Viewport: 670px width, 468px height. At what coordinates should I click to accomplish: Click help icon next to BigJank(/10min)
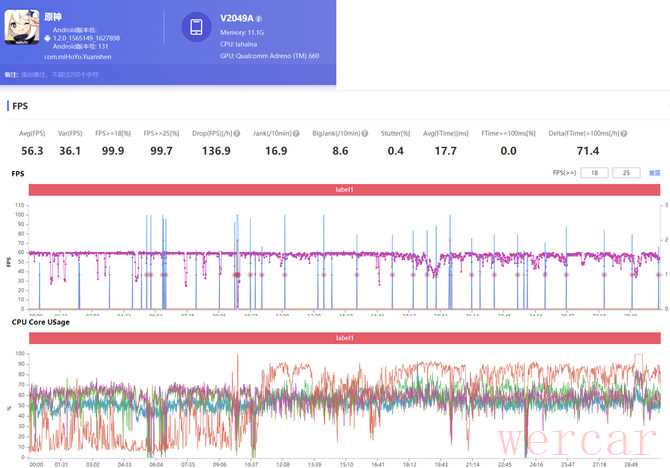click(x=366, y=133)
